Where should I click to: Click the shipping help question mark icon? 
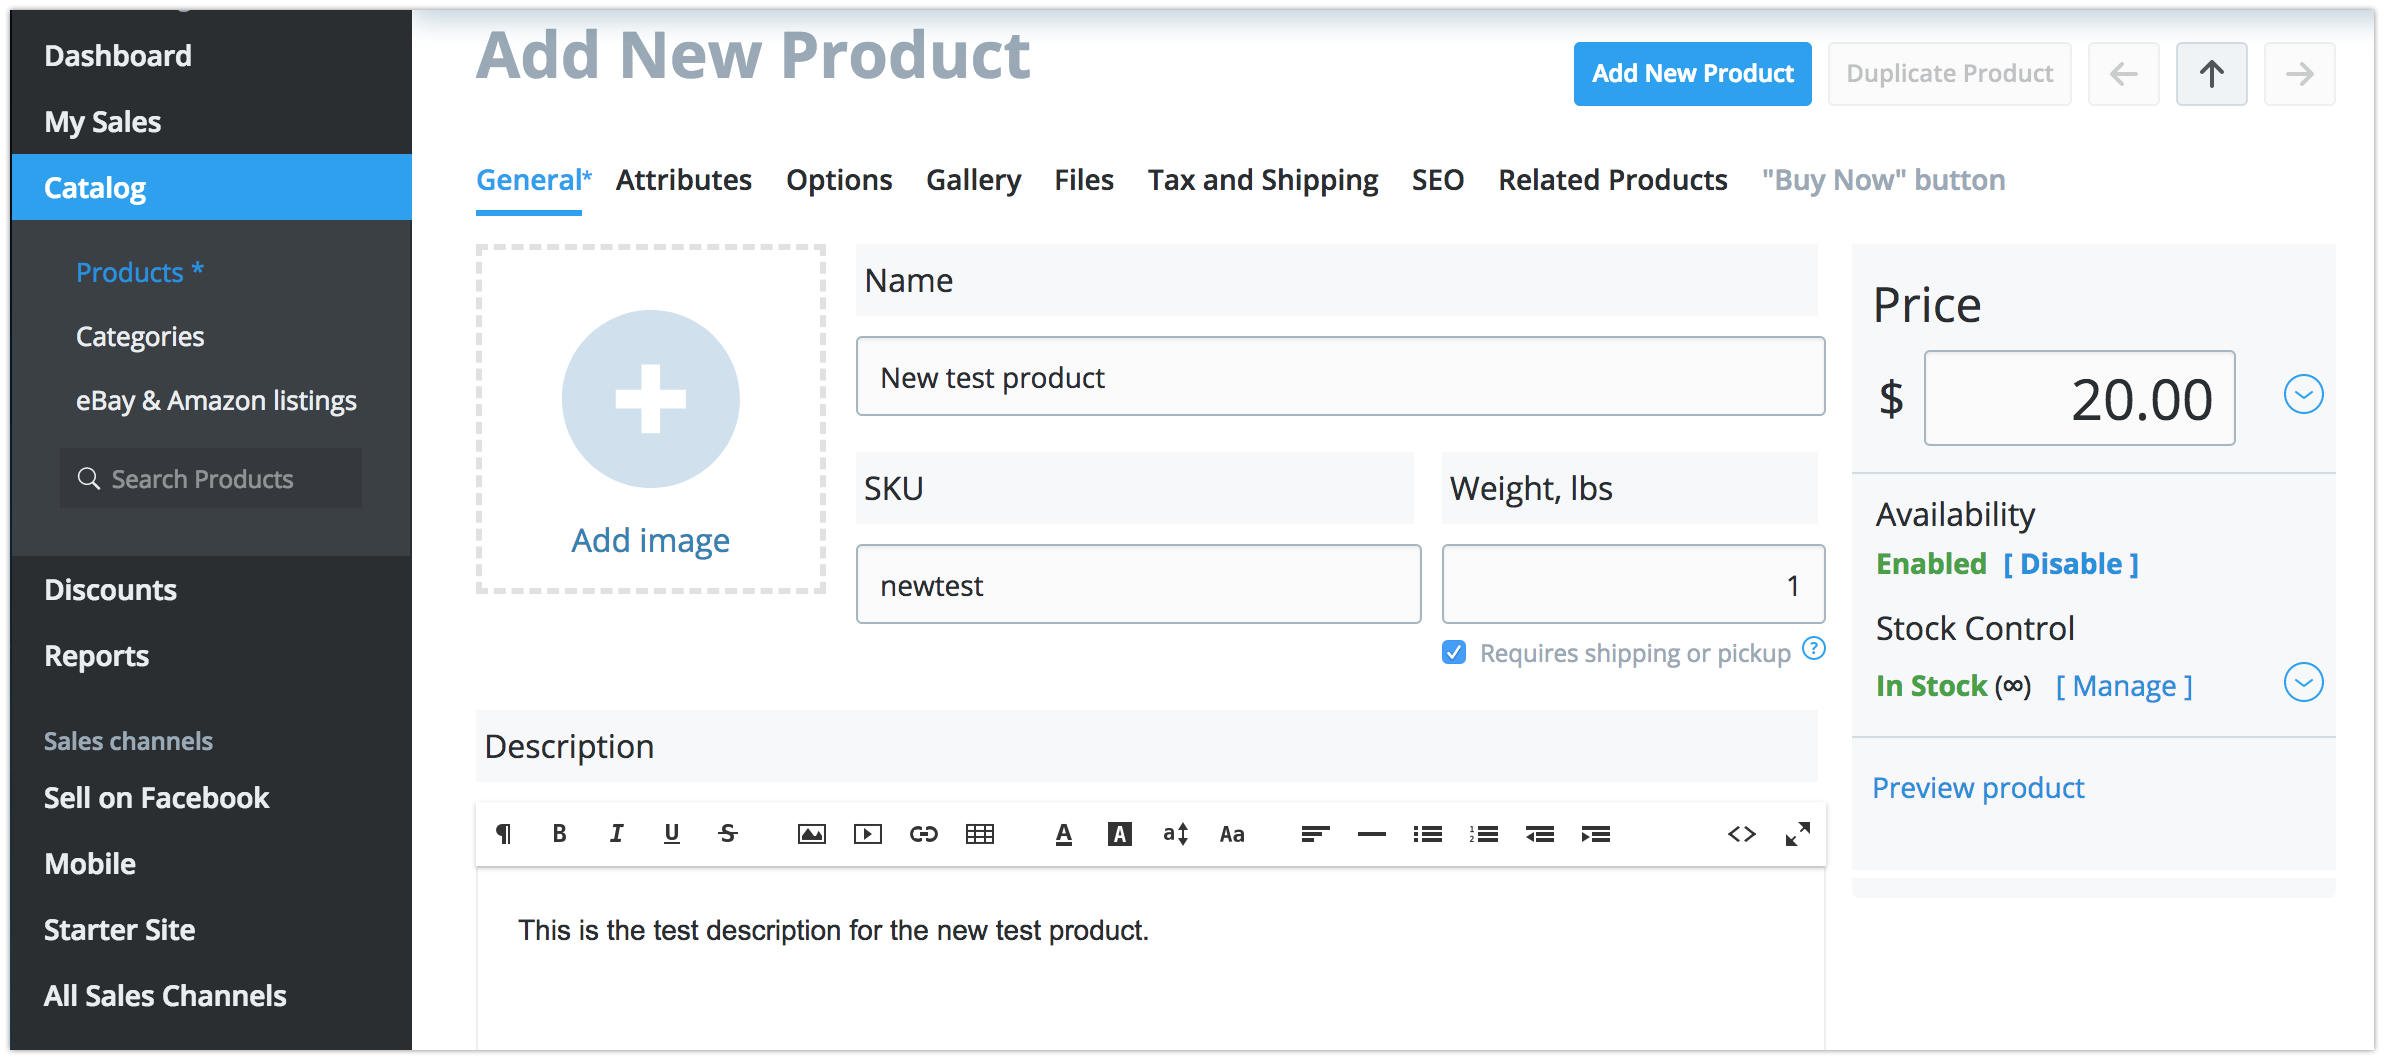tap(1813, 649)
